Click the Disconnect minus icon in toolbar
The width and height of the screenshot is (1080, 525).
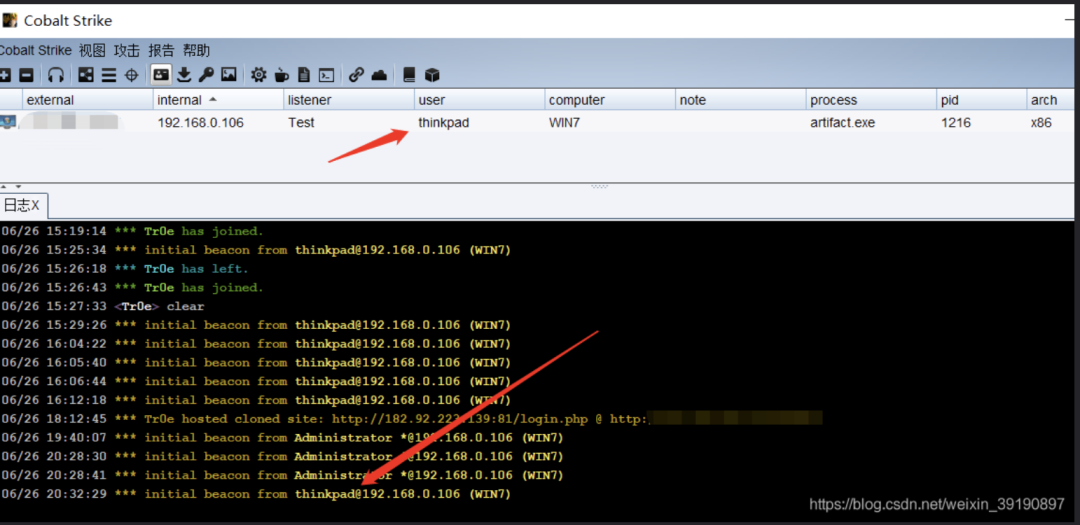tap(26, 74)
